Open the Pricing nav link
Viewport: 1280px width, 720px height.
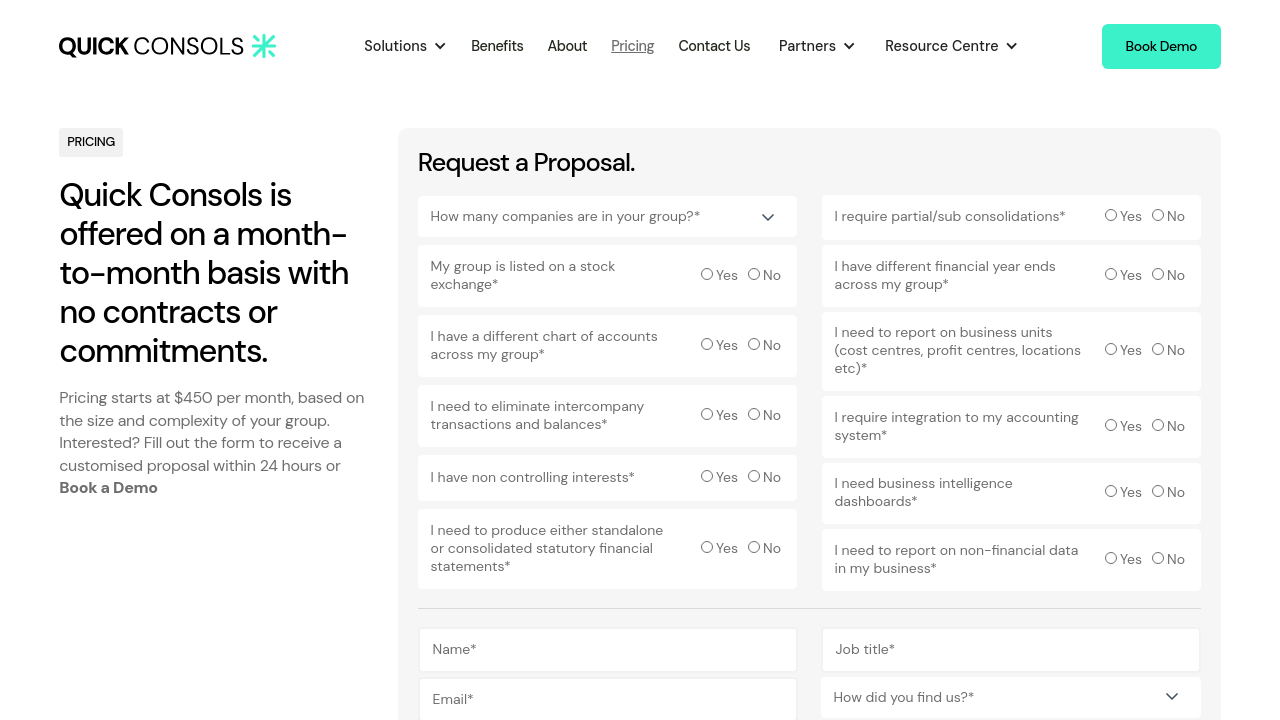point(632,46)
